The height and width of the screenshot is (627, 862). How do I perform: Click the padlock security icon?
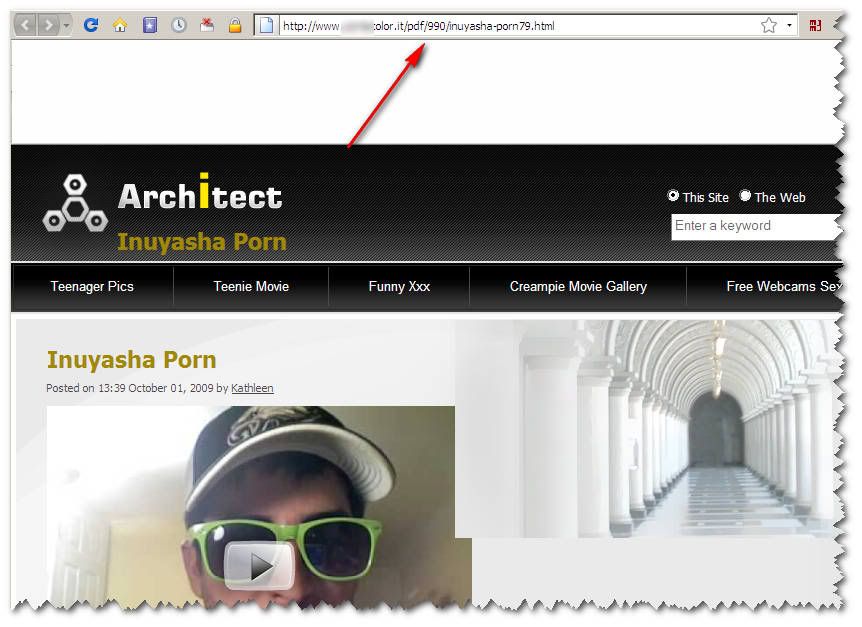tap(235, 25)
